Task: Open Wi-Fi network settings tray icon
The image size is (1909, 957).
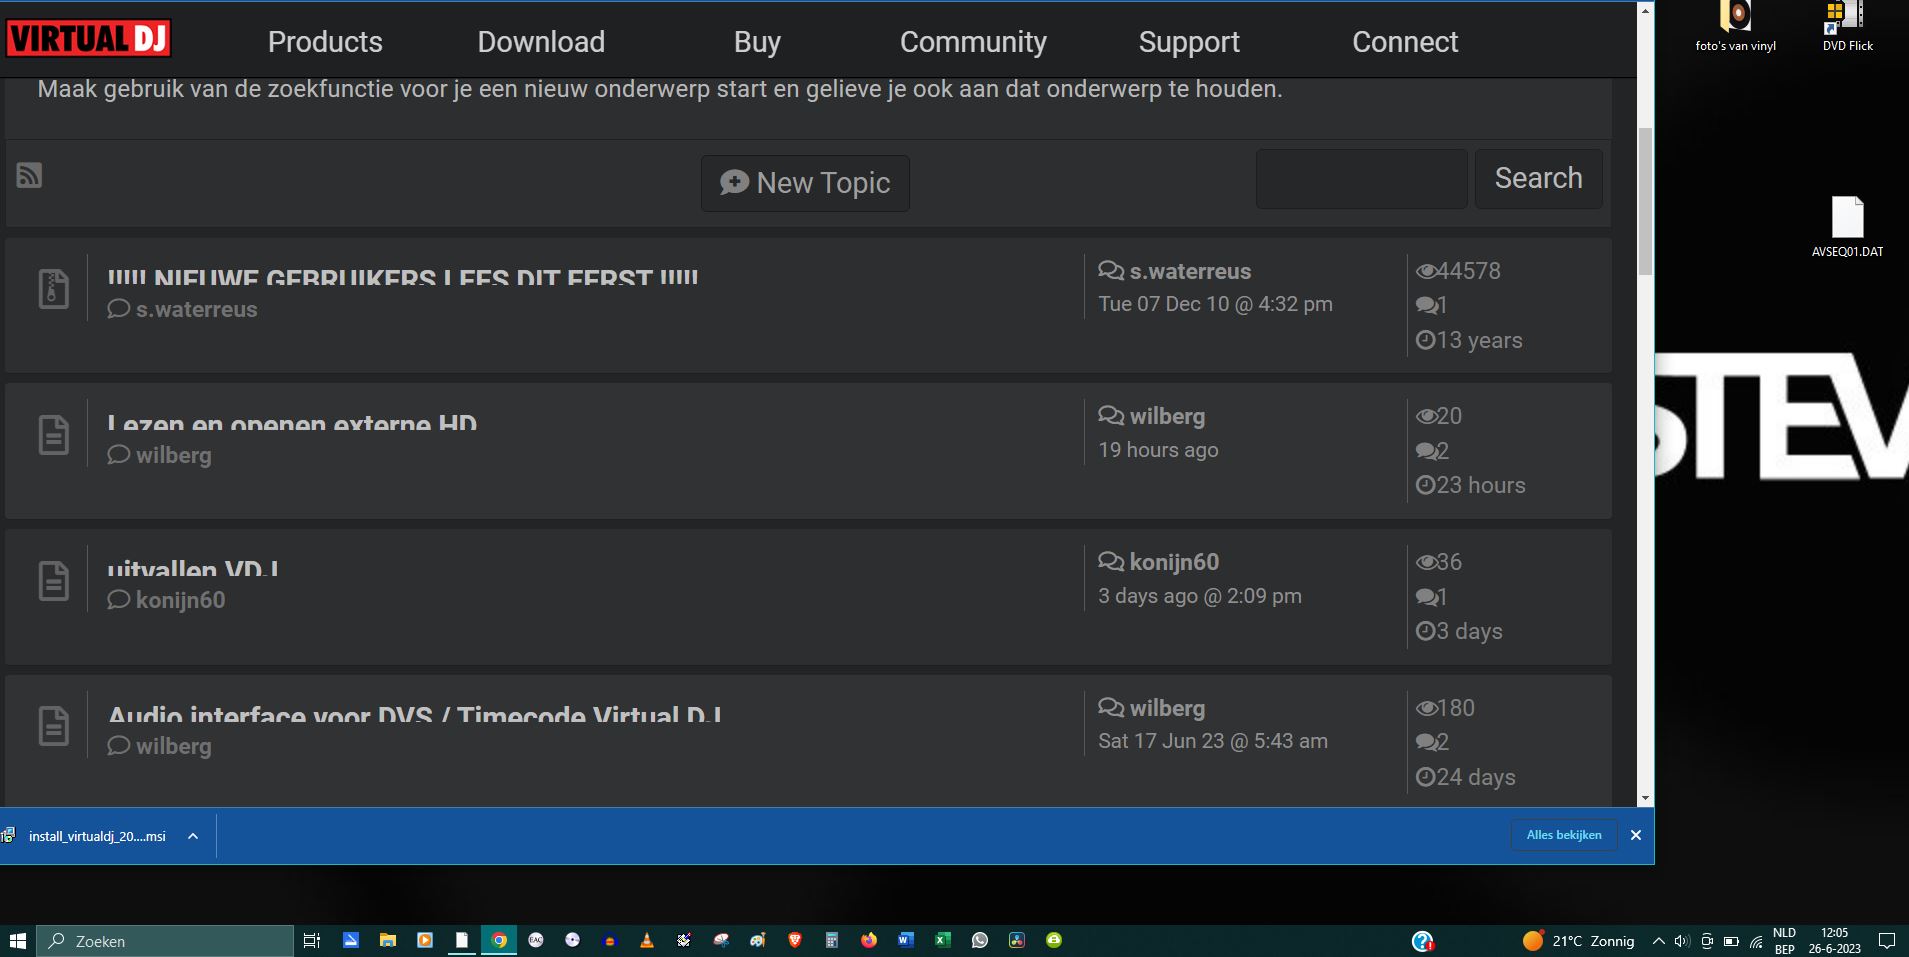Action: [1756, 941]
